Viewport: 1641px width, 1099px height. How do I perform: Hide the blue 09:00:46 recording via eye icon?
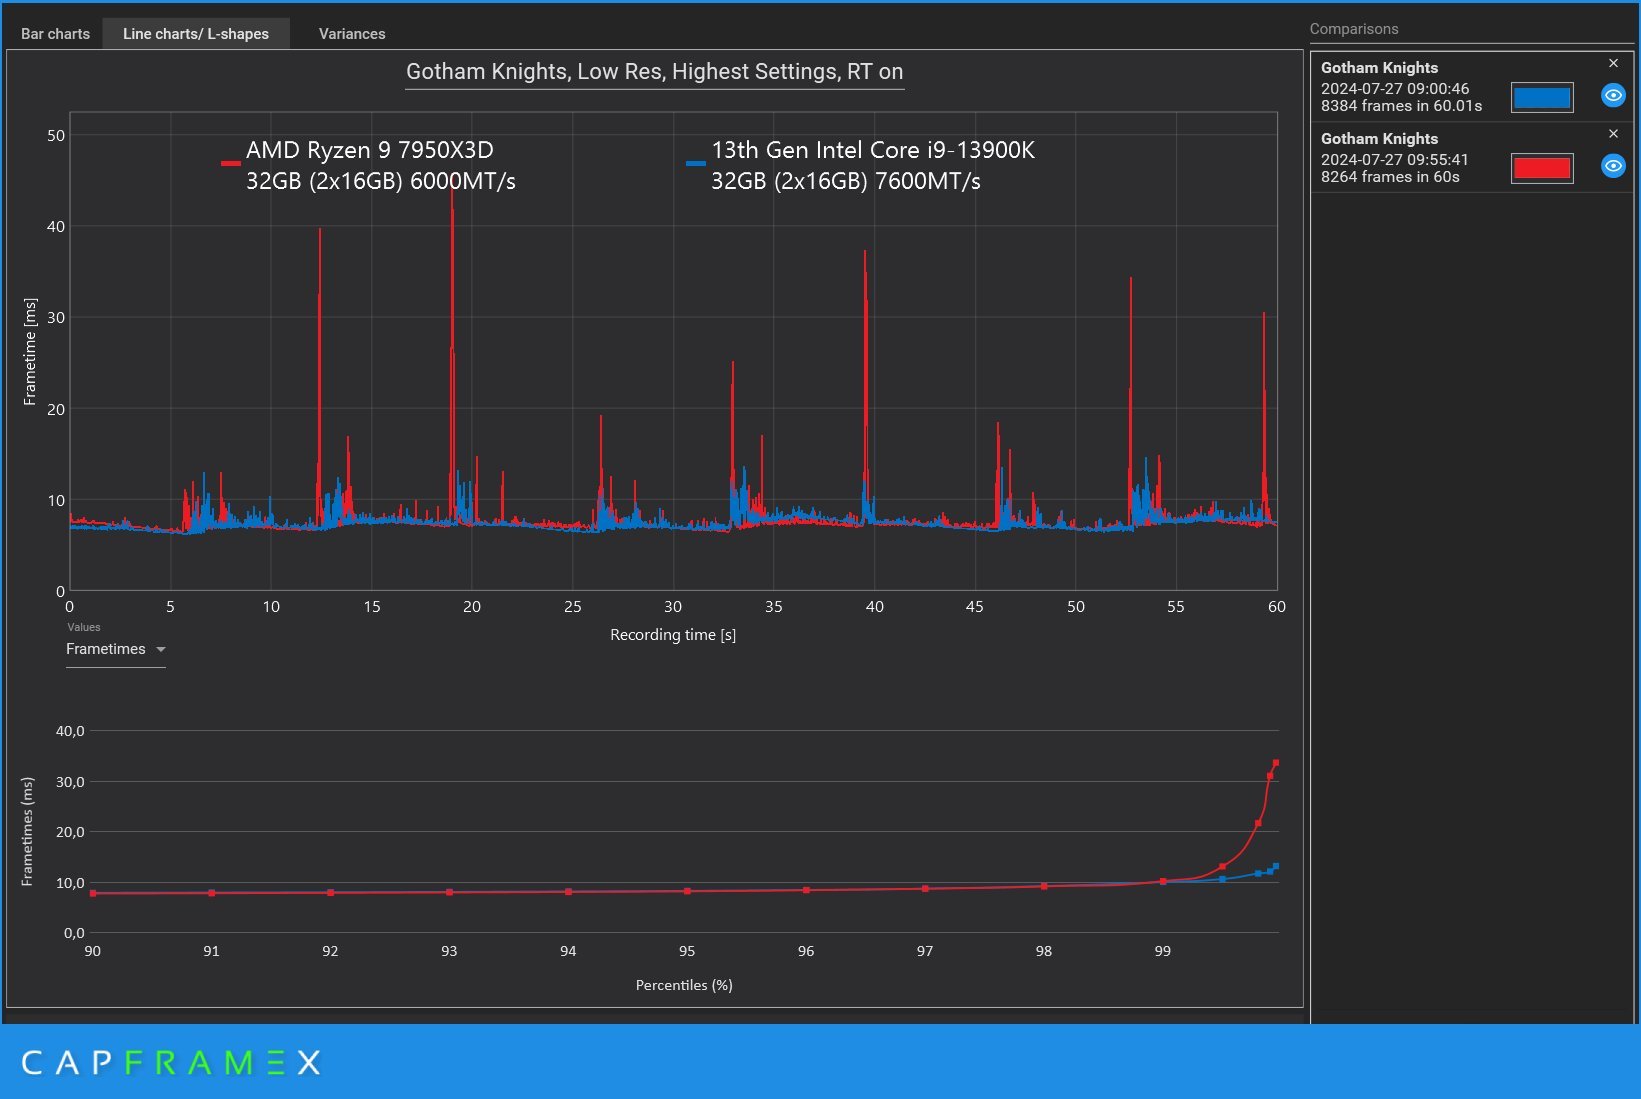pyautogui.click(x=1613, y=95)
